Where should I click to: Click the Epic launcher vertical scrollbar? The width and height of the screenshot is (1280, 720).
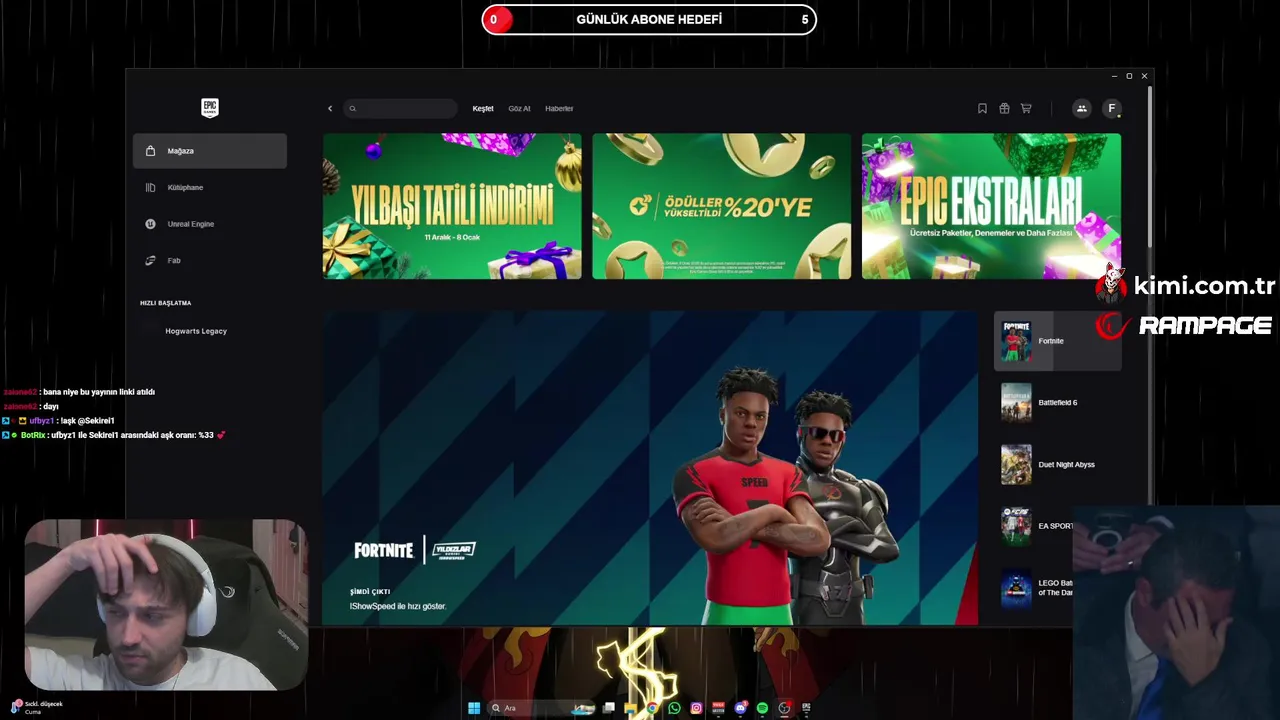click(x=1150, y=166)
